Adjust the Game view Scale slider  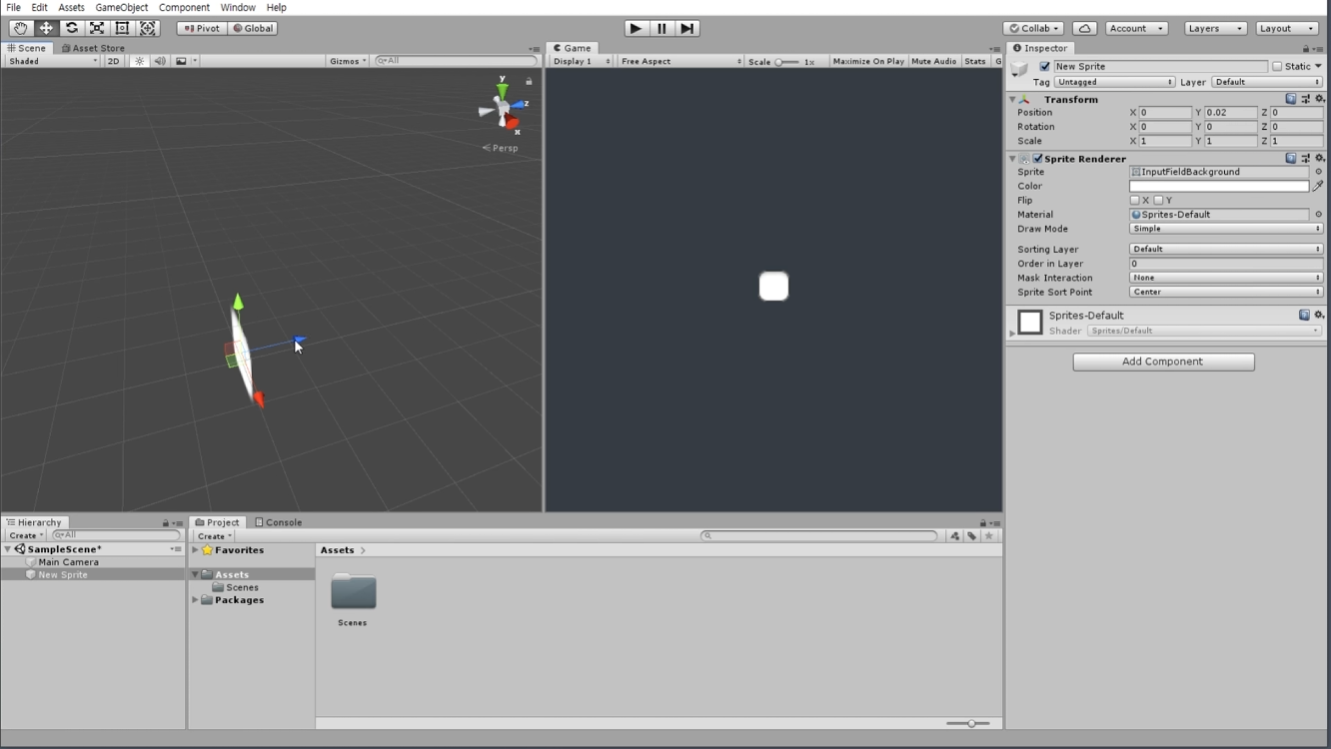pyautogui.click(x=787, y=62)
